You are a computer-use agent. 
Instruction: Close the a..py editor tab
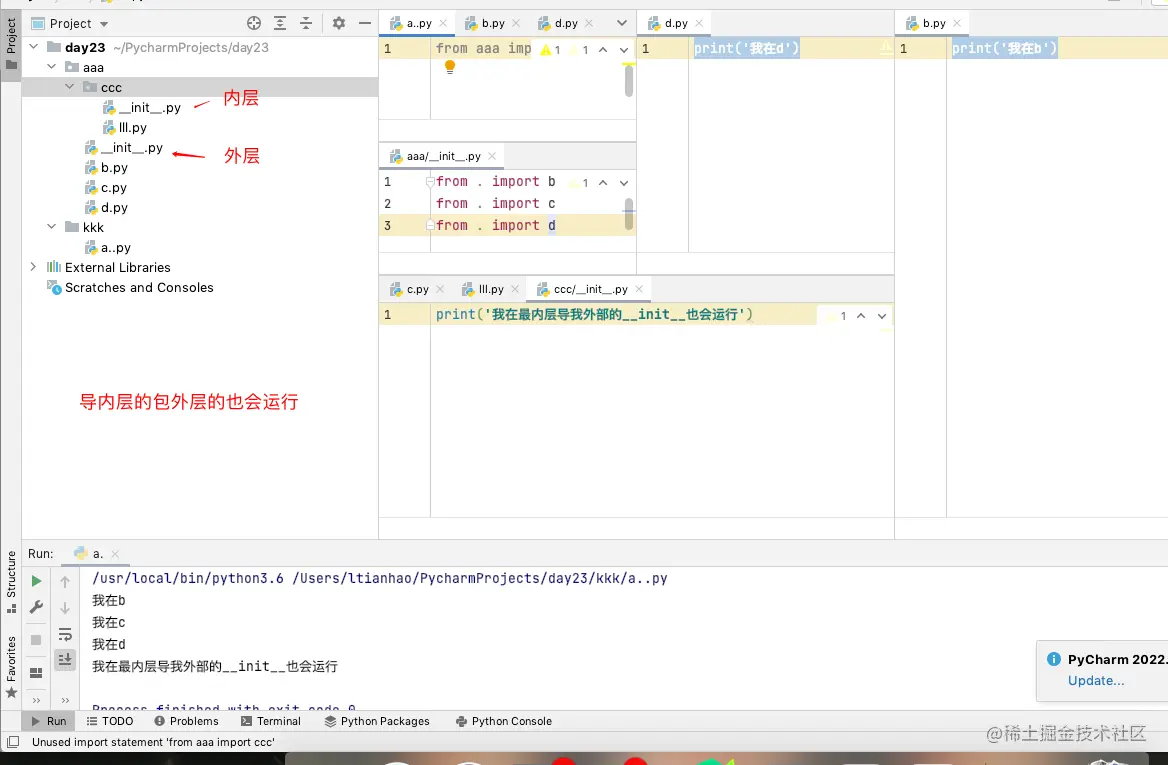[x=443, y=23]
